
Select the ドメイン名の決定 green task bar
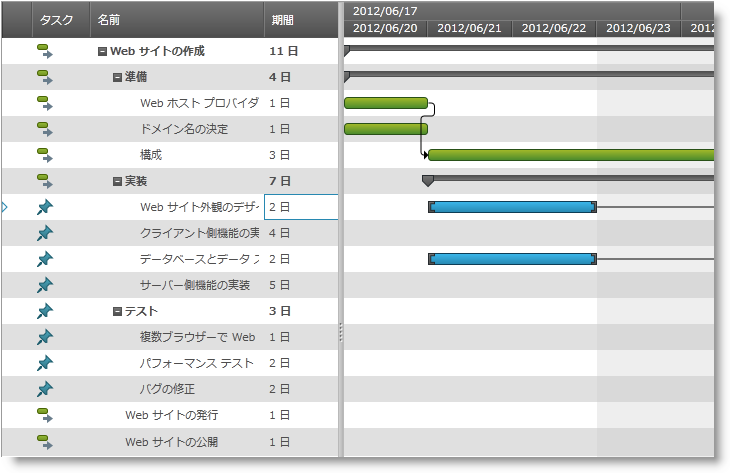(386, 129)
